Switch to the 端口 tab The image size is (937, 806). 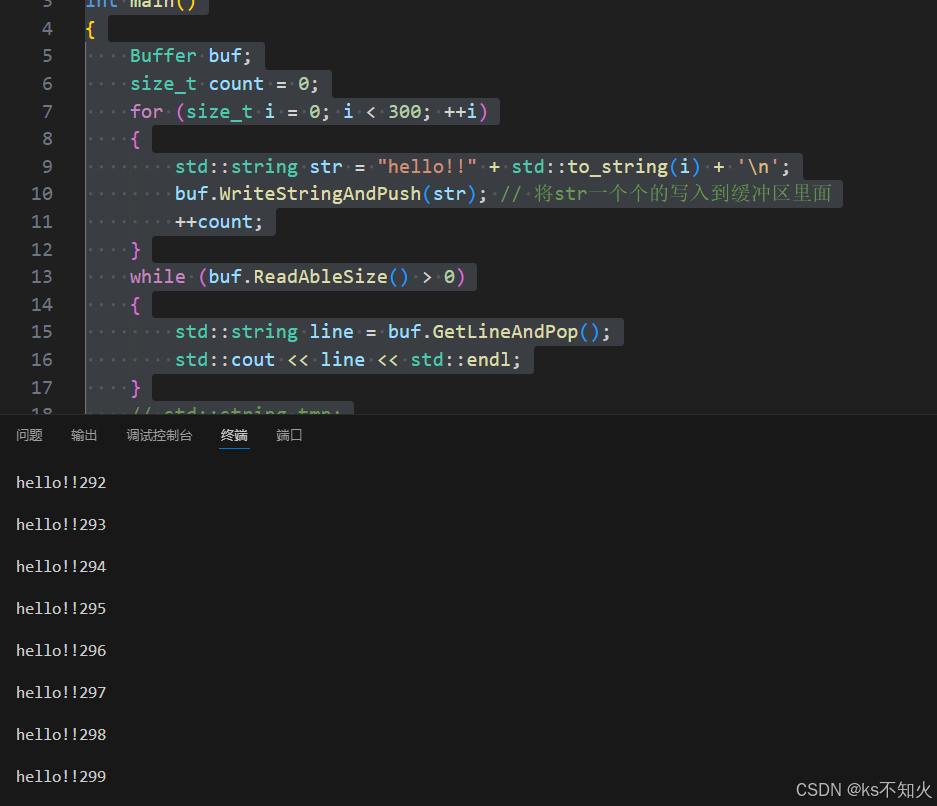(x=289, y=436)
